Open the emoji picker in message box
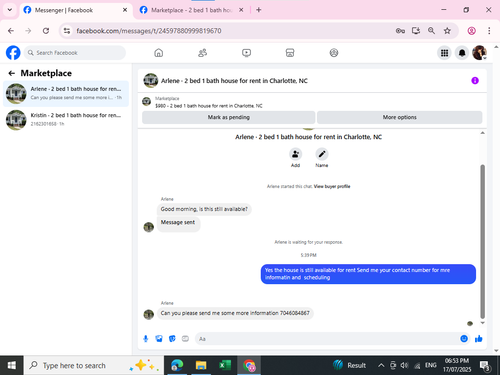Screen dimensions: 500x375 464,339
